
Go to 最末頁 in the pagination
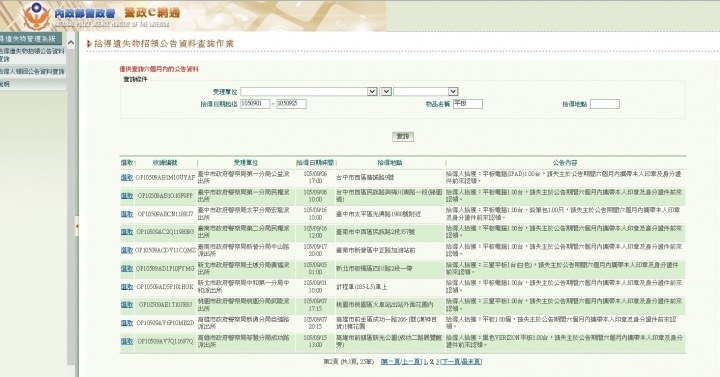coord(471,362)
